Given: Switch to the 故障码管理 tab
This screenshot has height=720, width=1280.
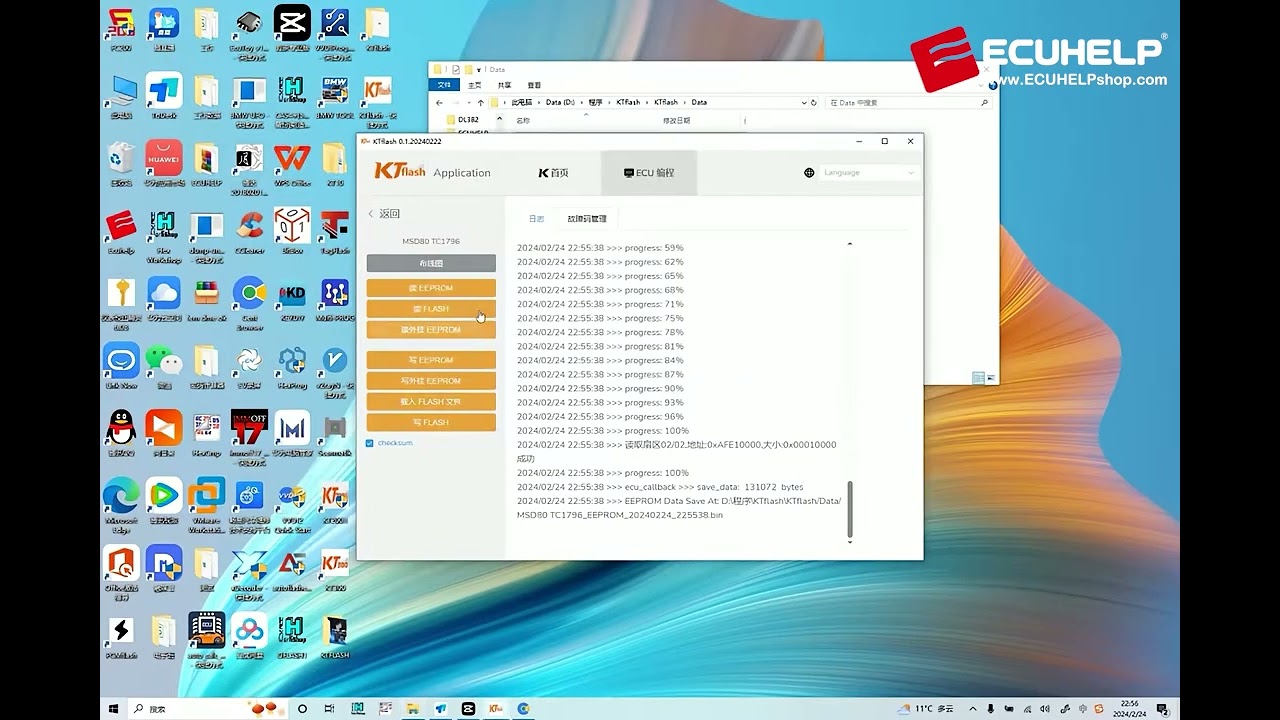Looking at the screenshot, I should pyautogui.click(x=587, y=218).
